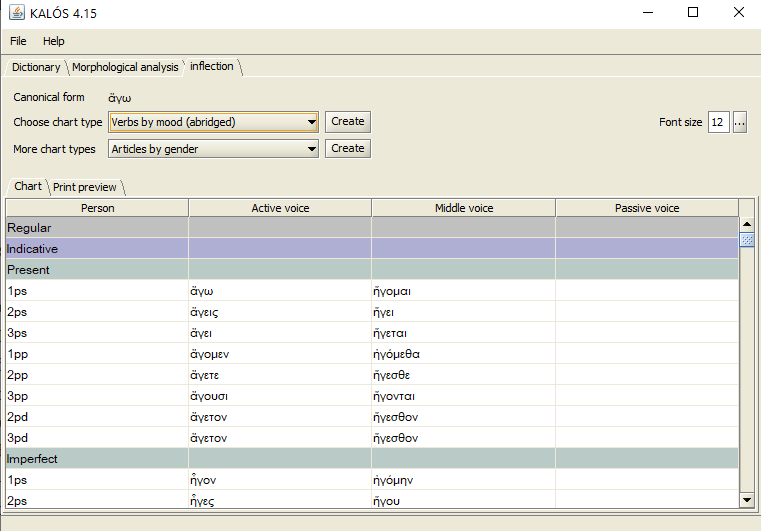Open font size options ellipsis button

pyautogui.click(x=740, y=122)
